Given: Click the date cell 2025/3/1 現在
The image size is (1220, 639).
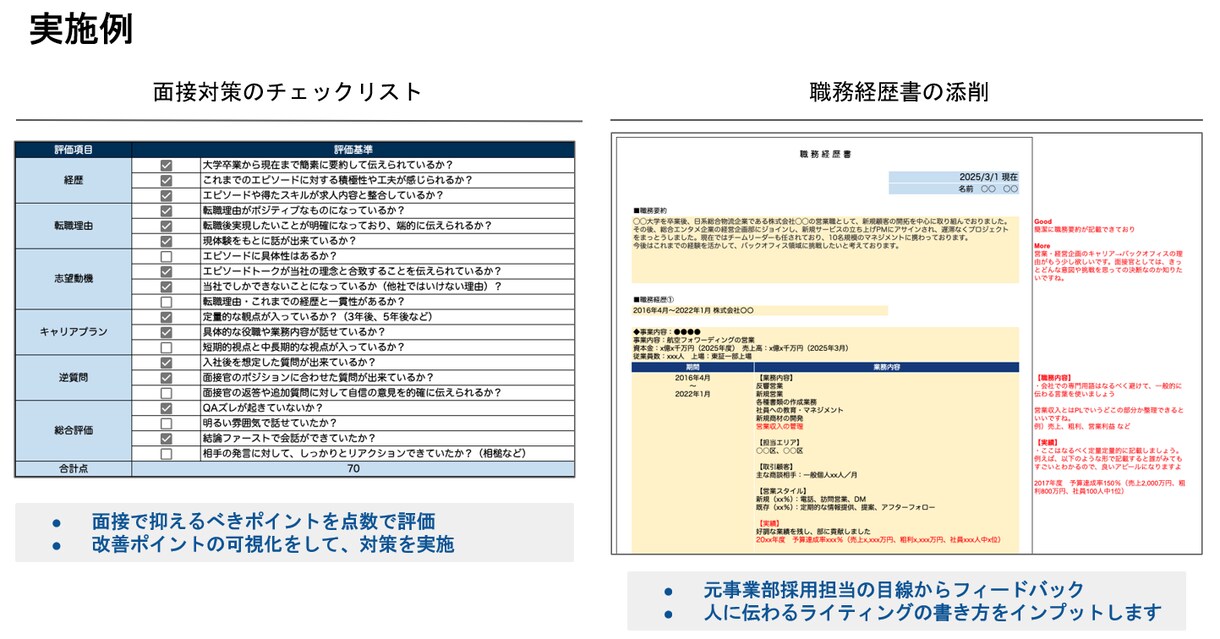Looking at the screenshot, I should 953,177.
